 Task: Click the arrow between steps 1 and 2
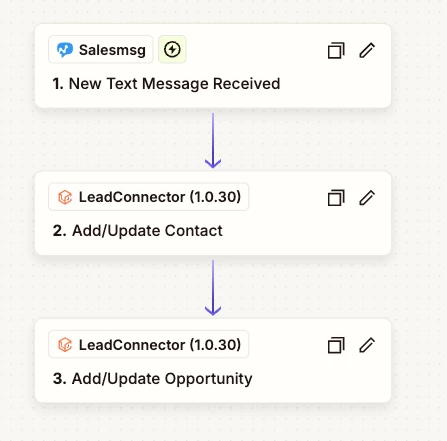click(x=213, y=140)
